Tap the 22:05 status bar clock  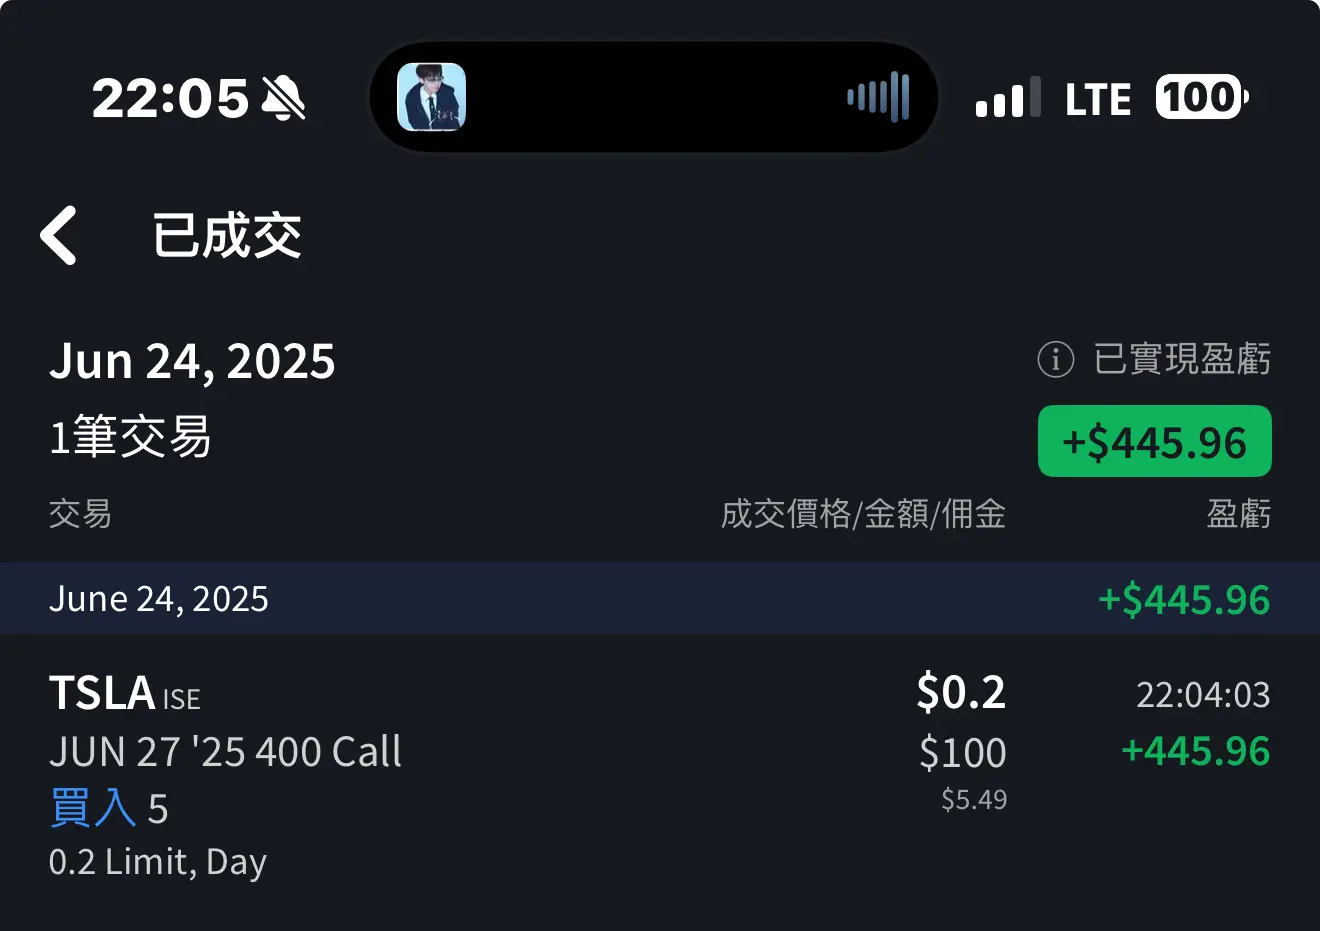170,98
